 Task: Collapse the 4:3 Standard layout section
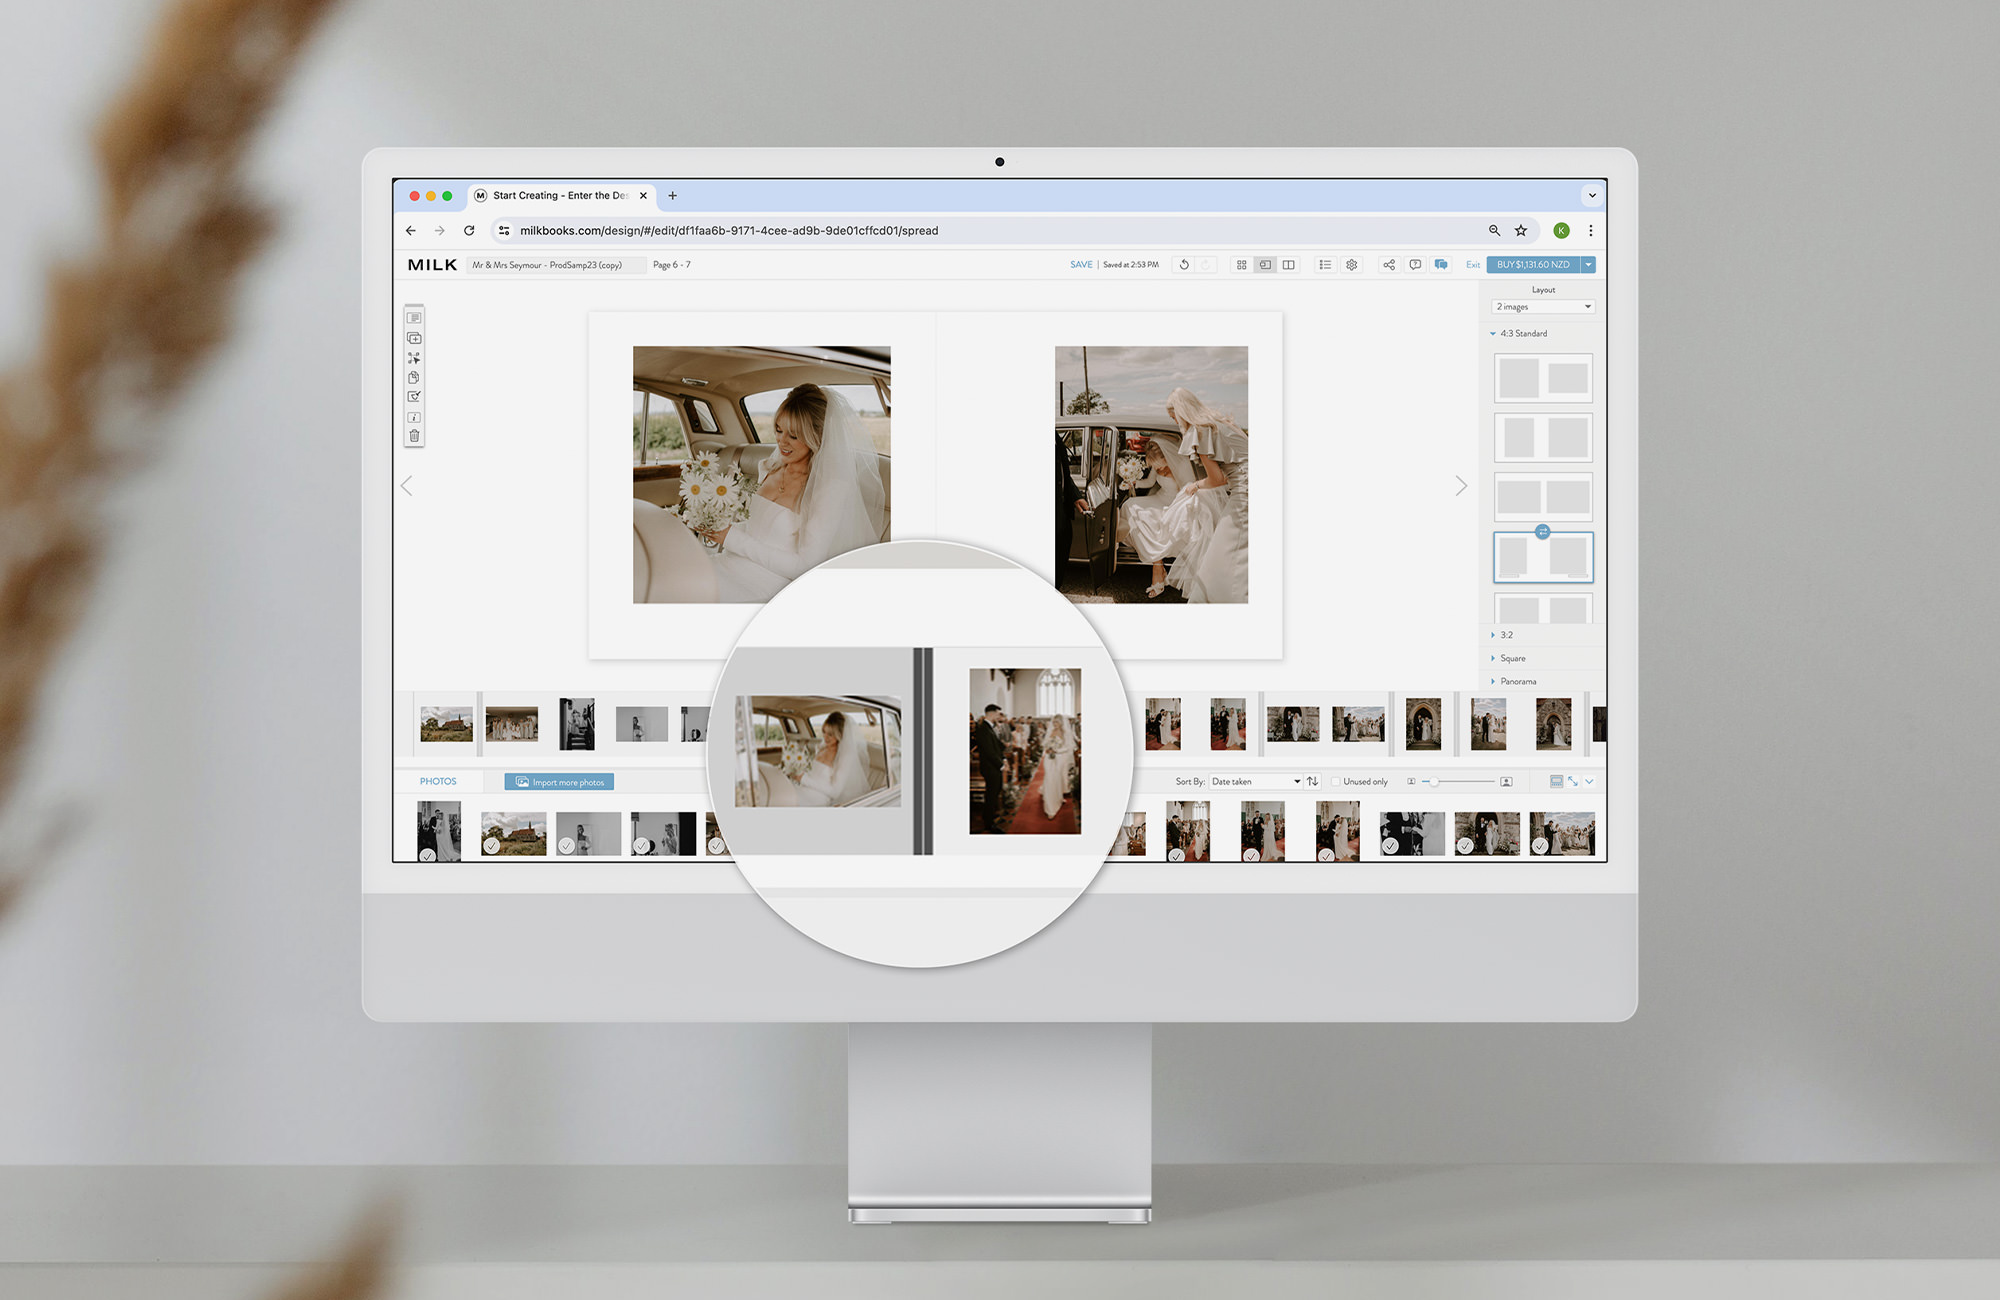click(1493, 333)
